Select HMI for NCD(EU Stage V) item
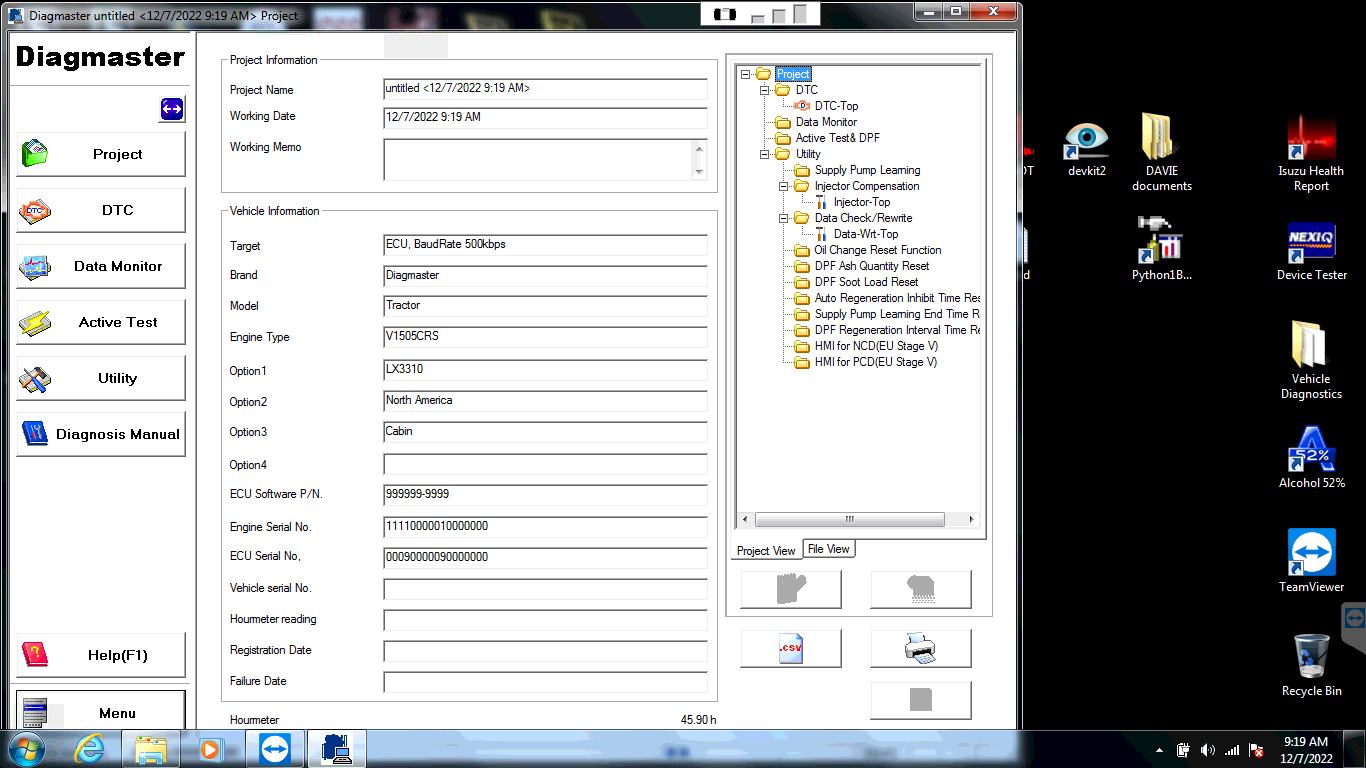This screenshot has width=1366, height=768. [876, 346]
